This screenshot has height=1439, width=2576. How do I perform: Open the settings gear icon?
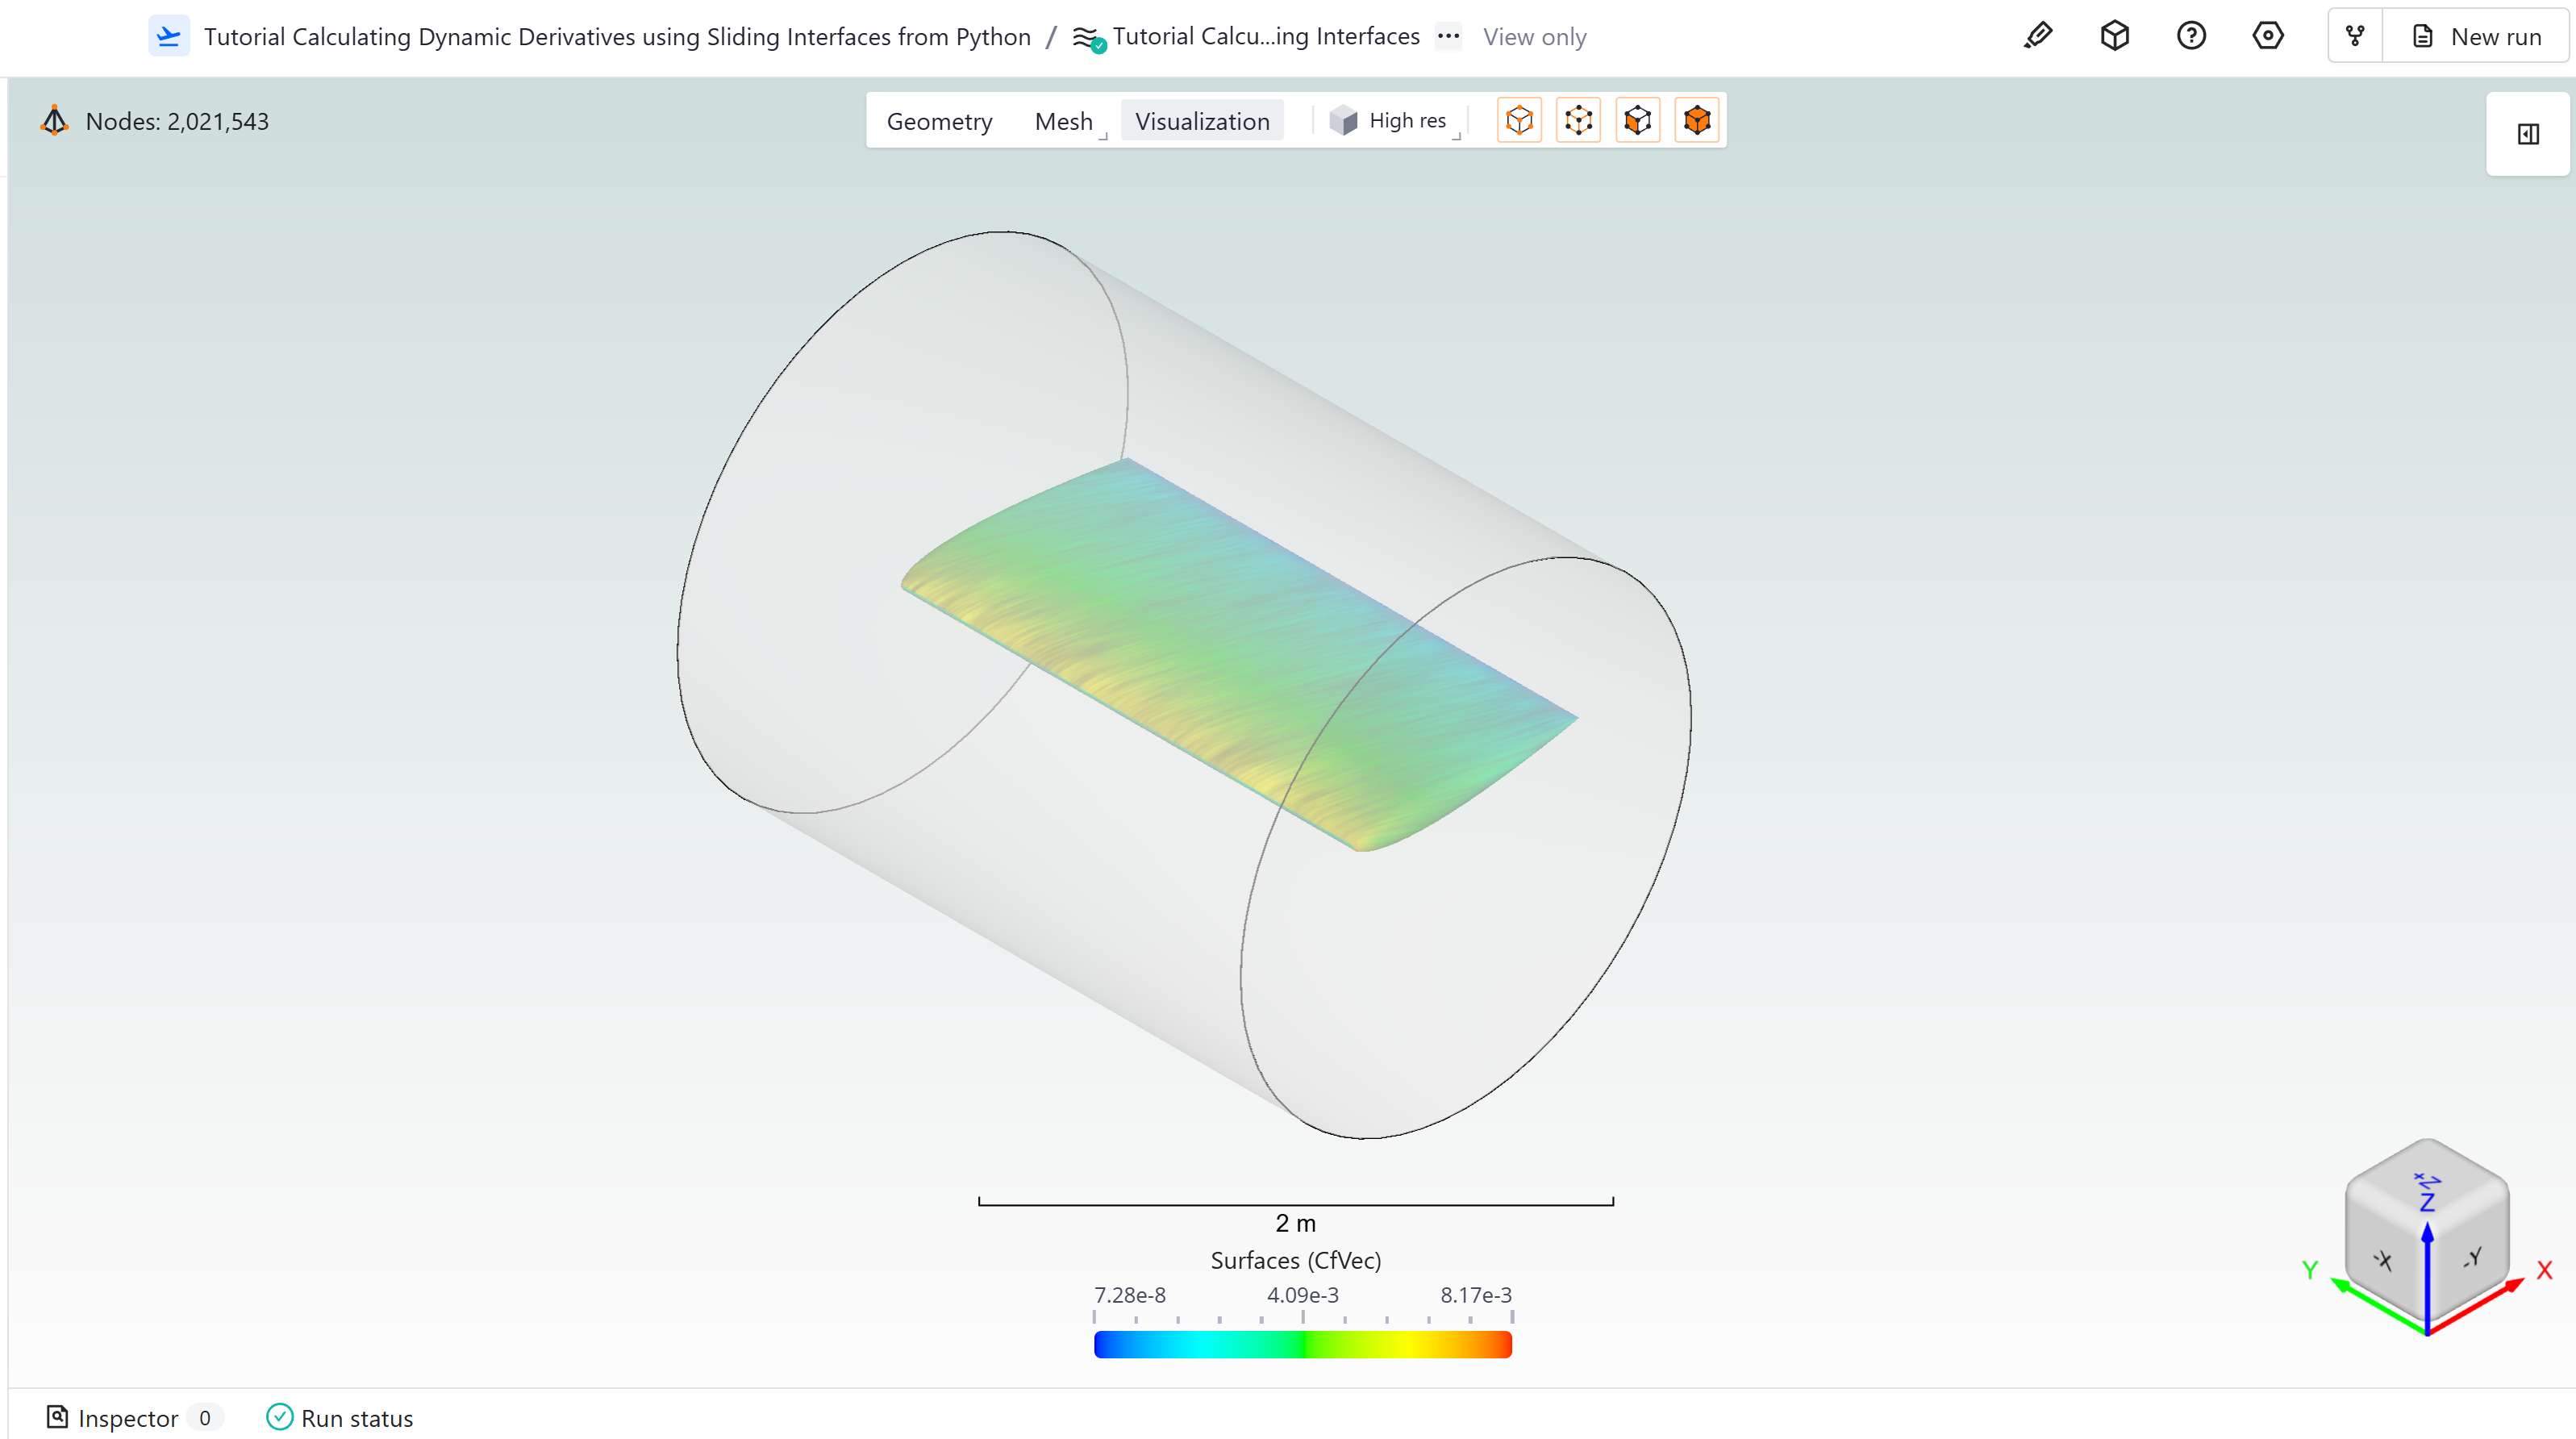coord(2268,36)
